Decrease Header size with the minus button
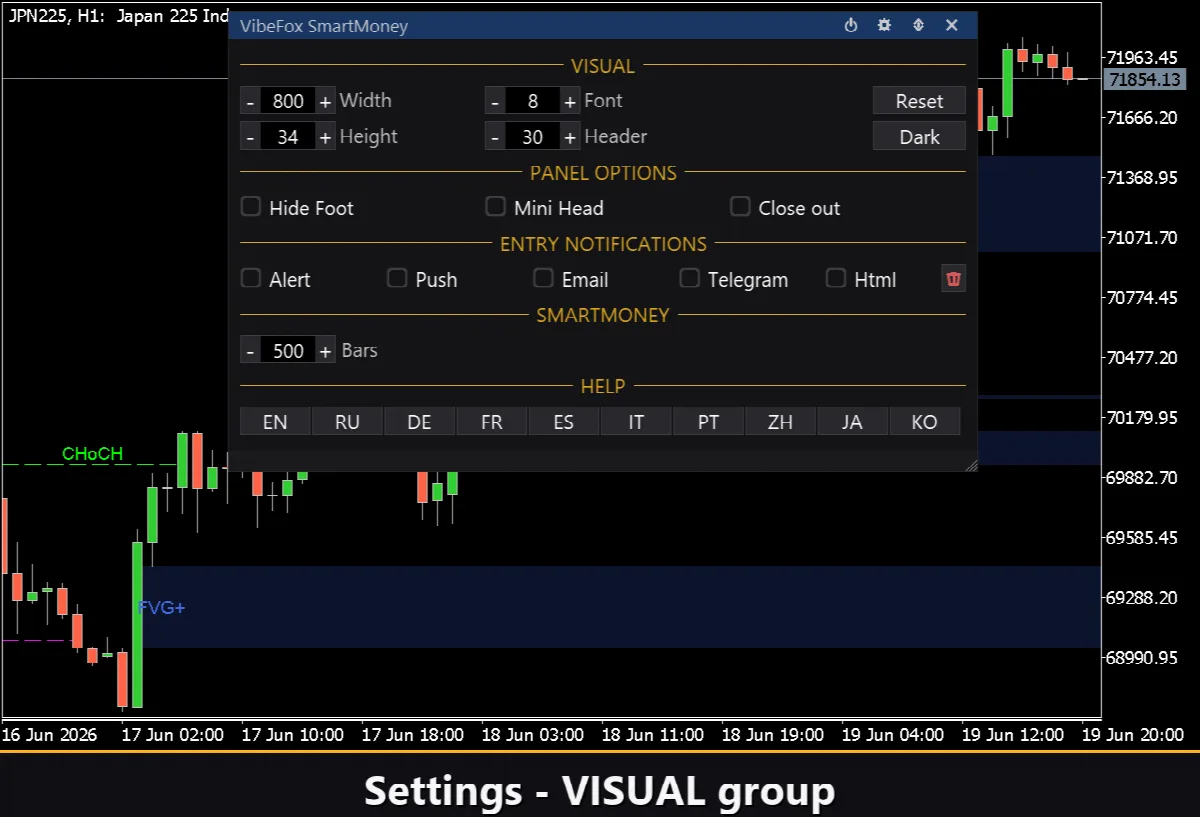 495,137
